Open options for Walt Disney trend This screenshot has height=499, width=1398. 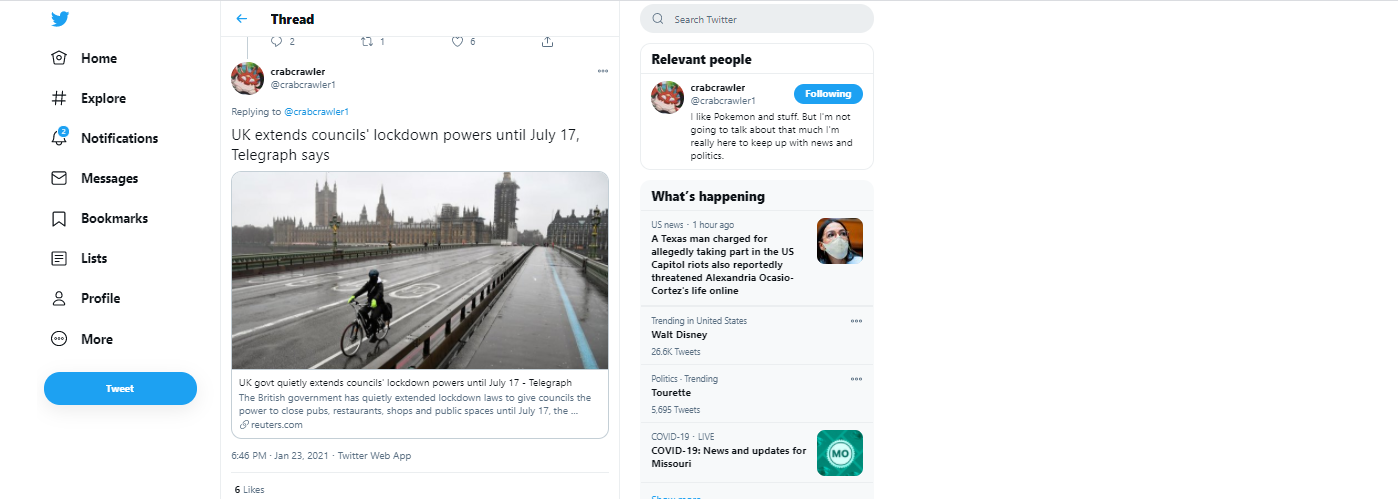856,321
